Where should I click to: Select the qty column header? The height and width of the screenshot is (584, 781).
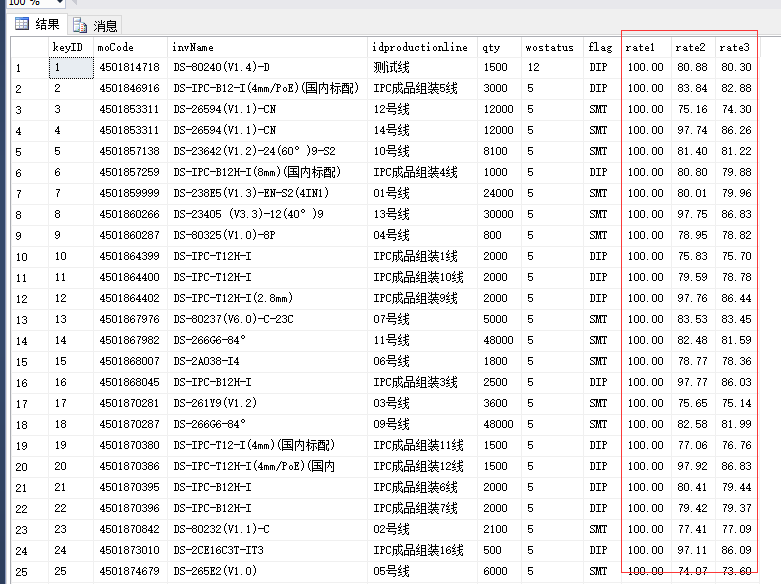(499, 47)
